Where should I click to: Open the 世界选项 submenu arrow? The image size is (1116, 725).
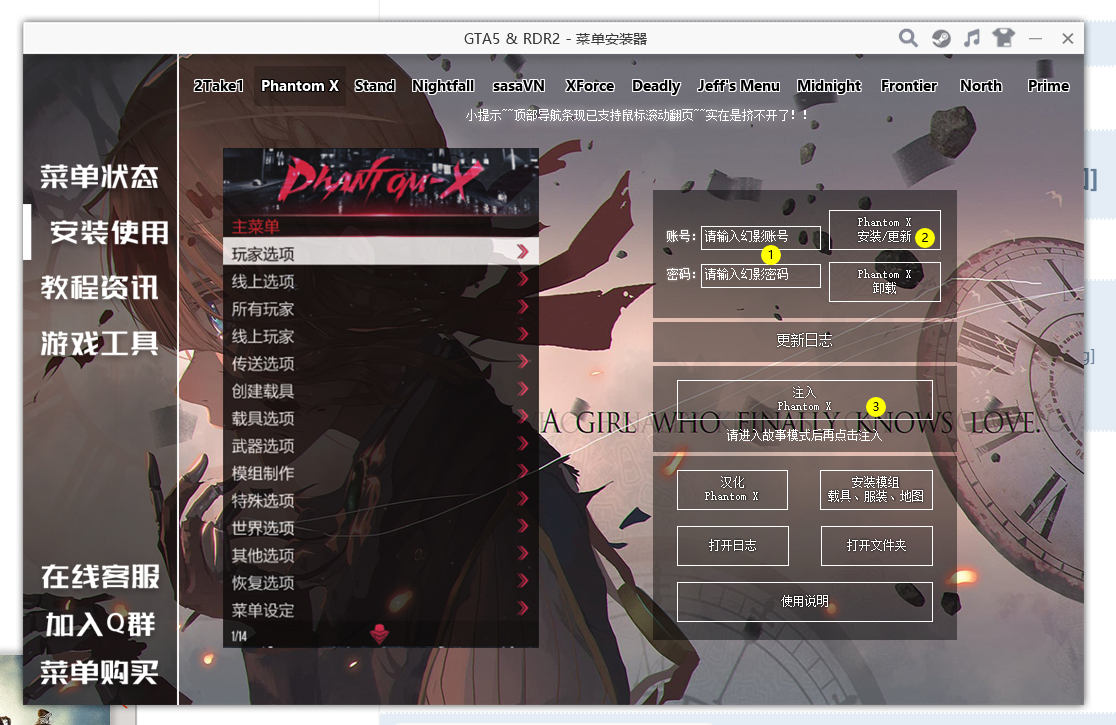(523, 527)
